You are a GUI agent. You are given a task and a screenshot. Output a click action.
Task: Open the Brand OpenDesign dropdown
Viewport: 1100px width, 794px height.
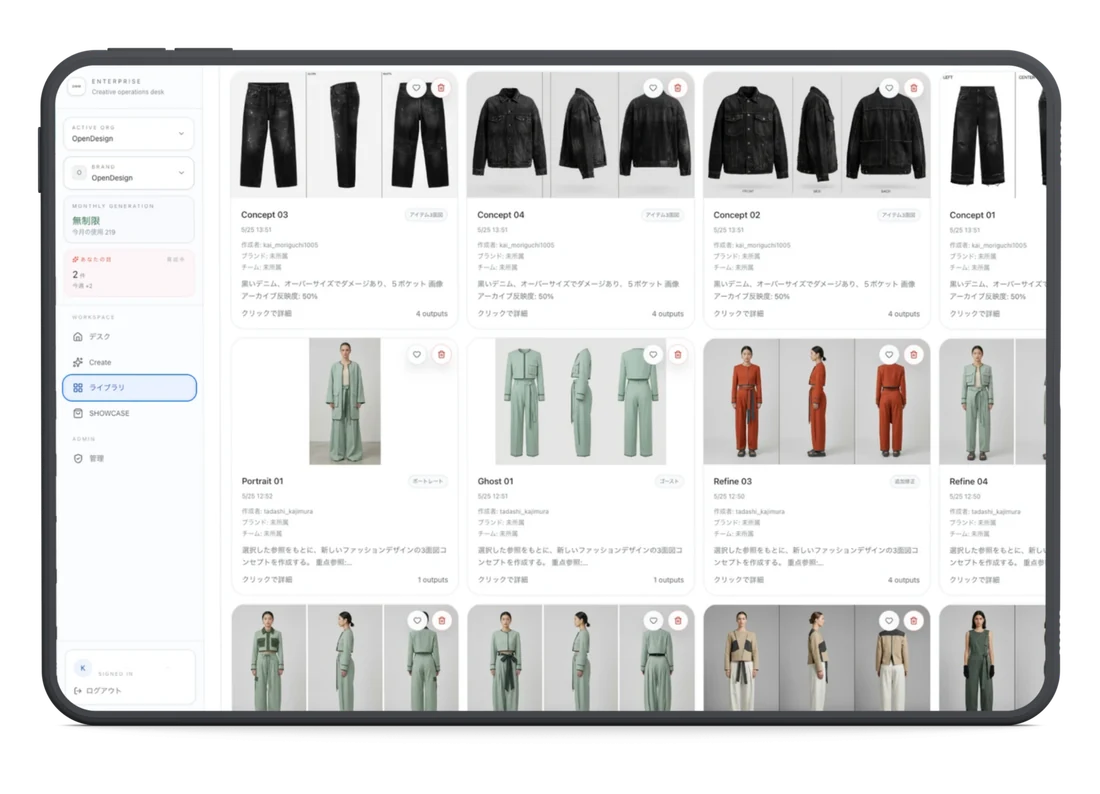(x=129, y=173)
